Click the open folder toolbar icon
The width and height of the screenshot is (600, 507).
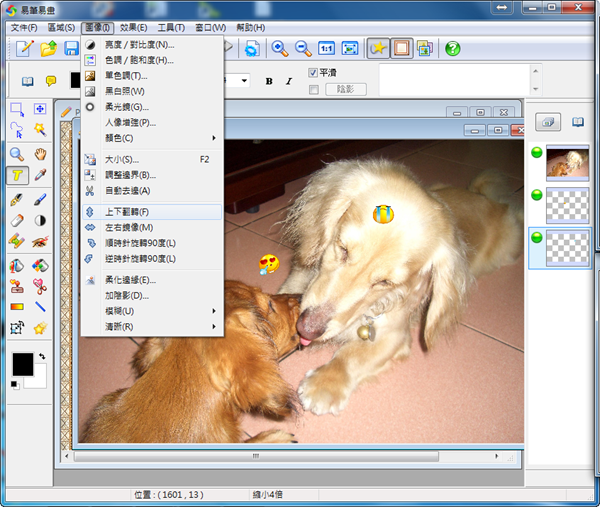tap(49, 49)
